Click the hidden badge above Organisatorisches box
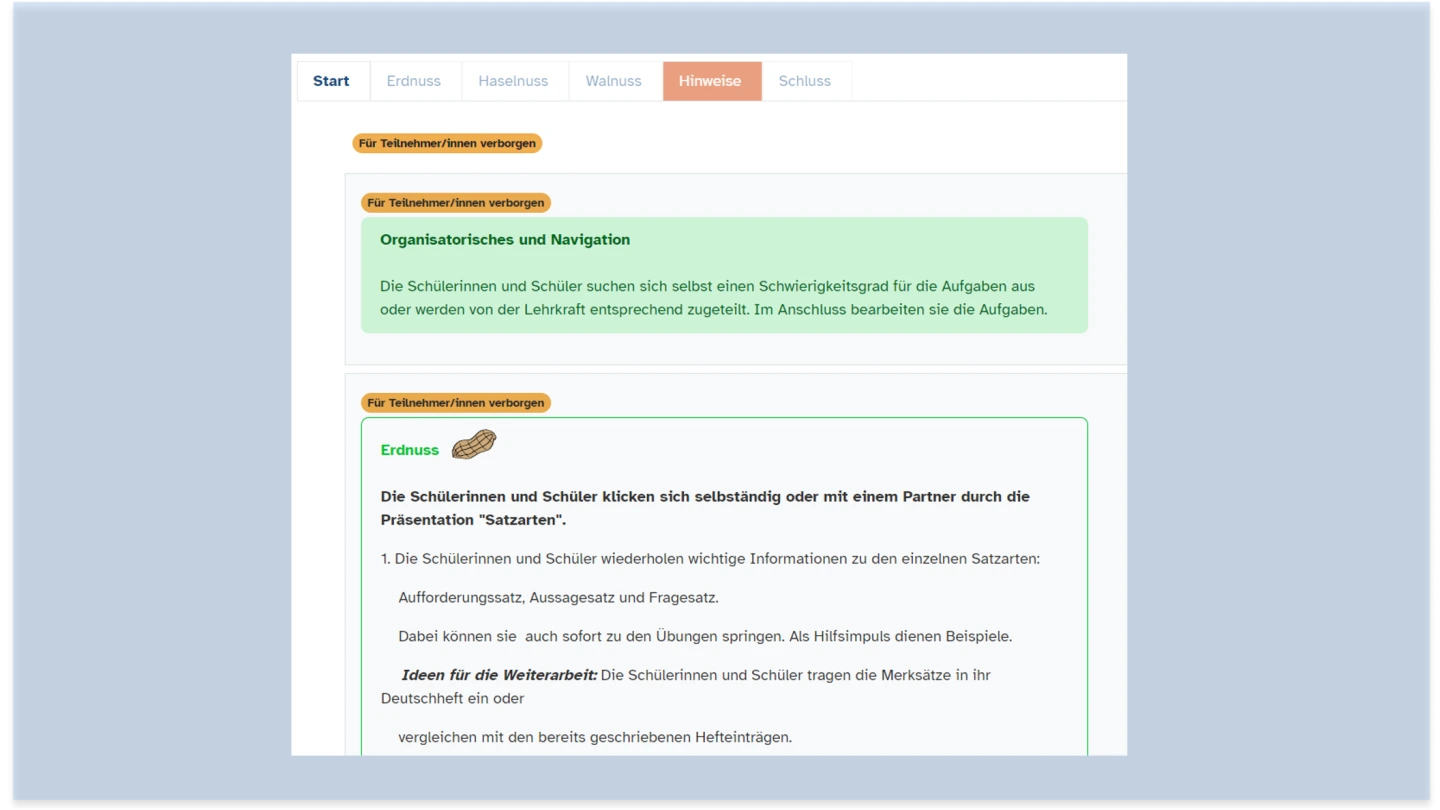 tap(455, 203)
